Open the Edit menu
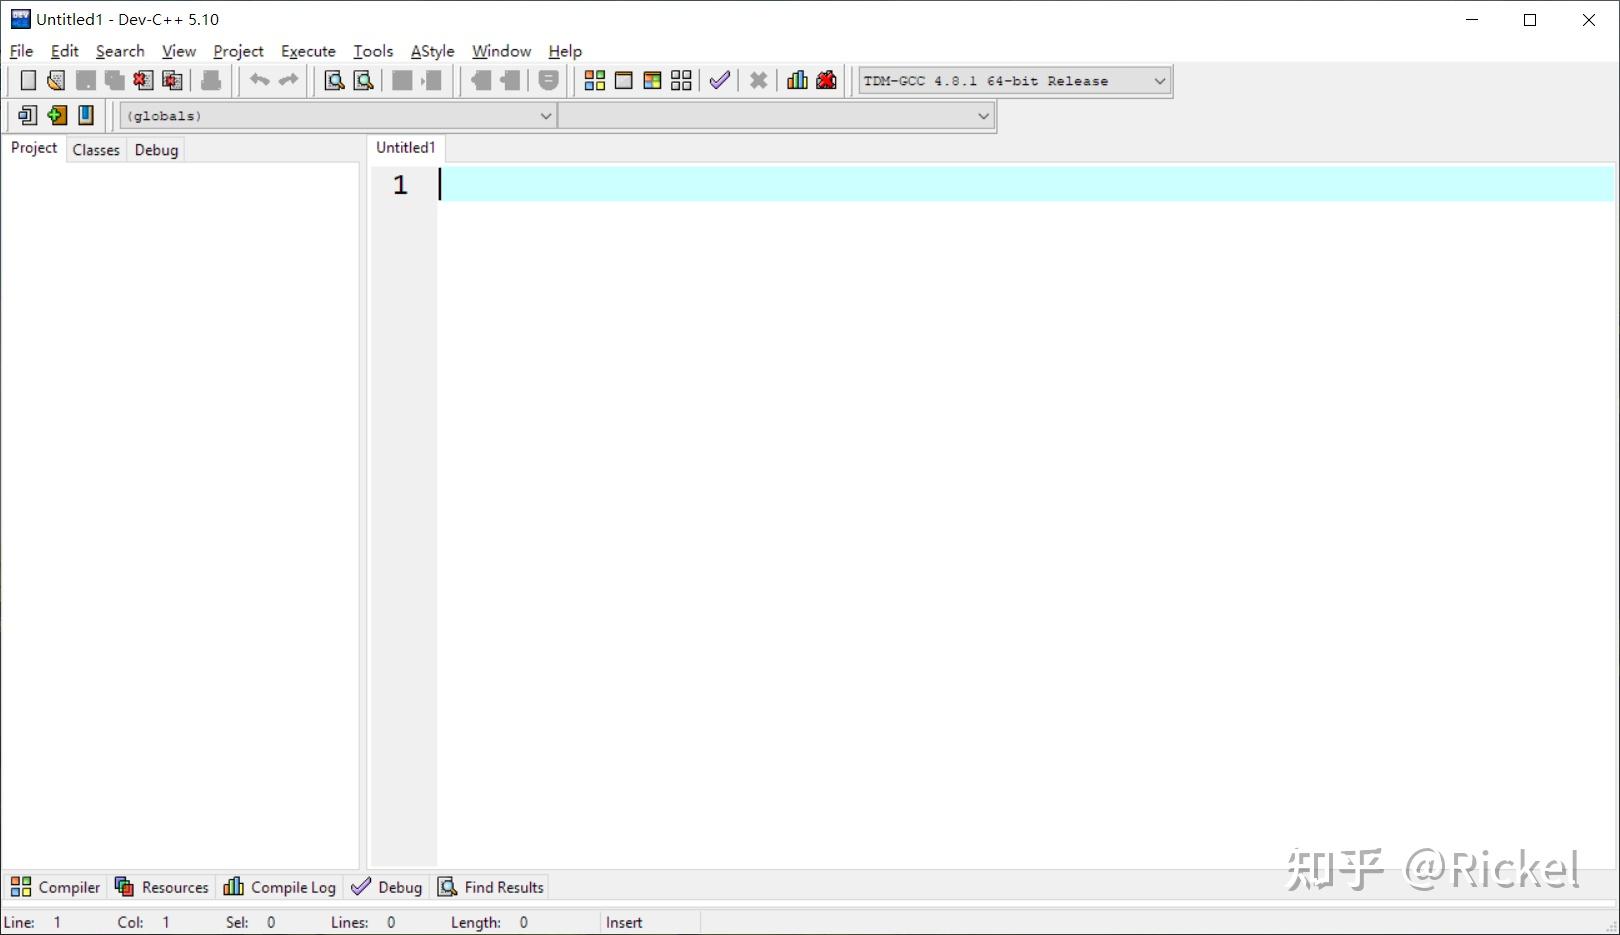1620x935 pixels. click(x=65, y=51)
